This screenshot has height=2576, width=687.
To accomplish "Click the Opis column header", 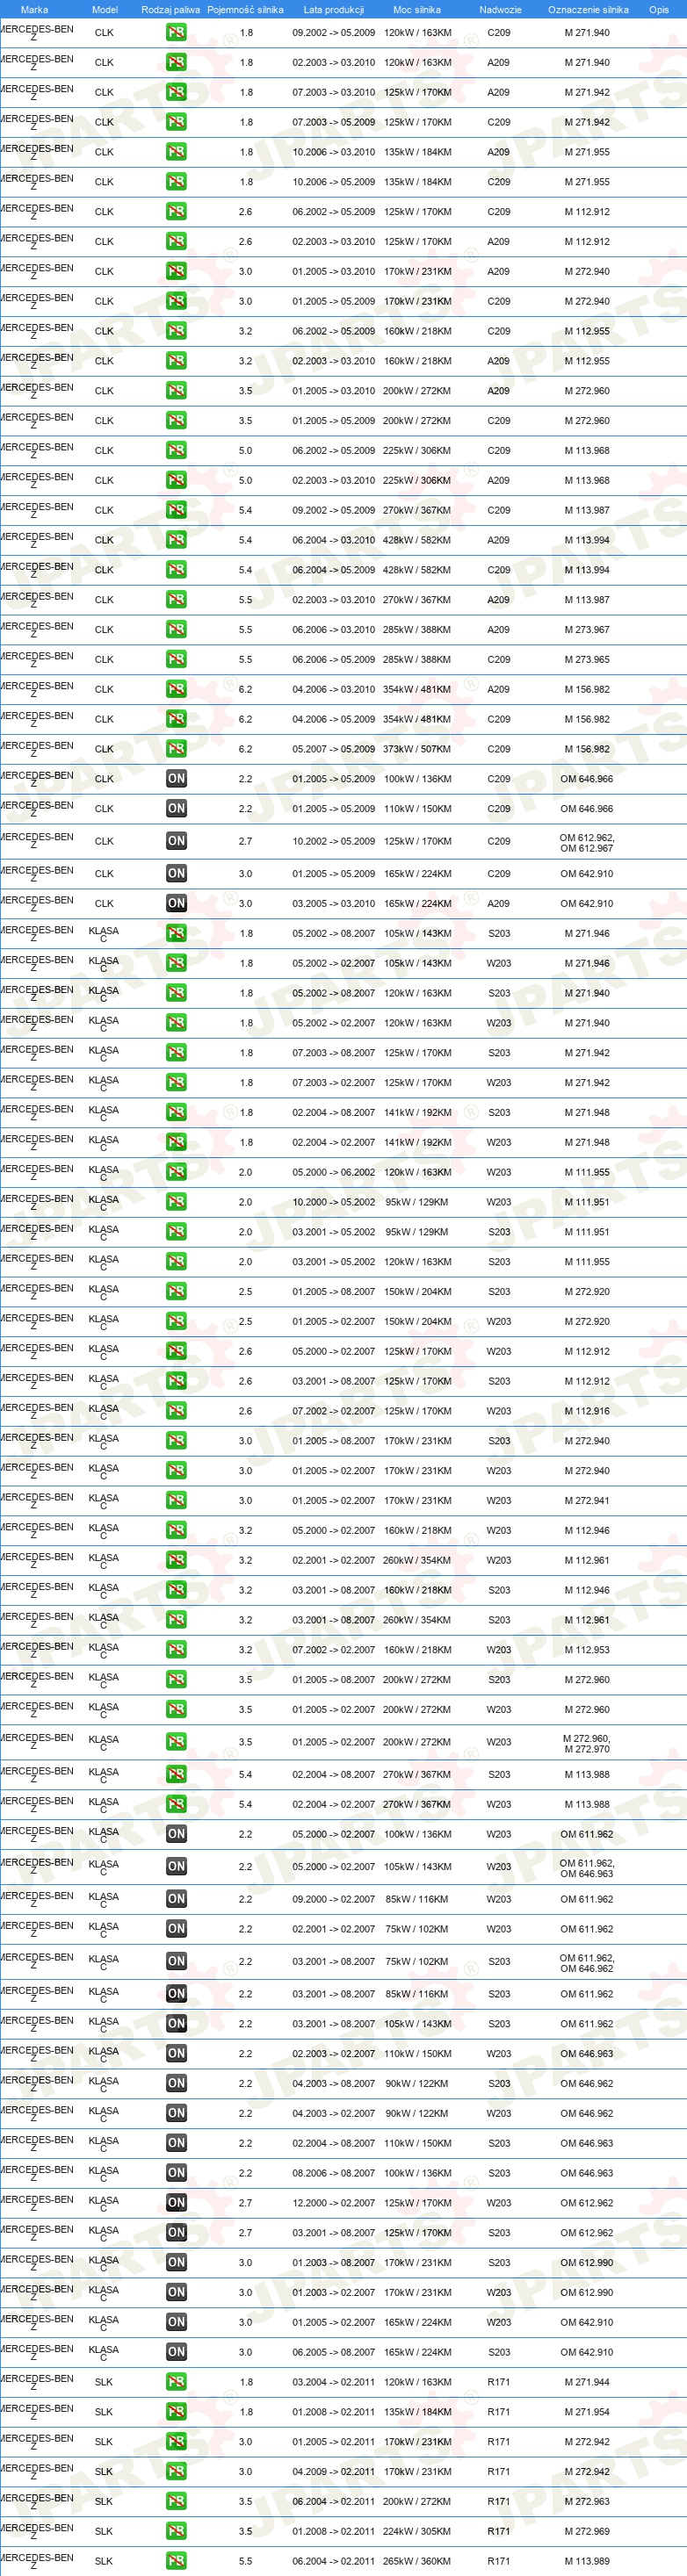I will point(658,9).
